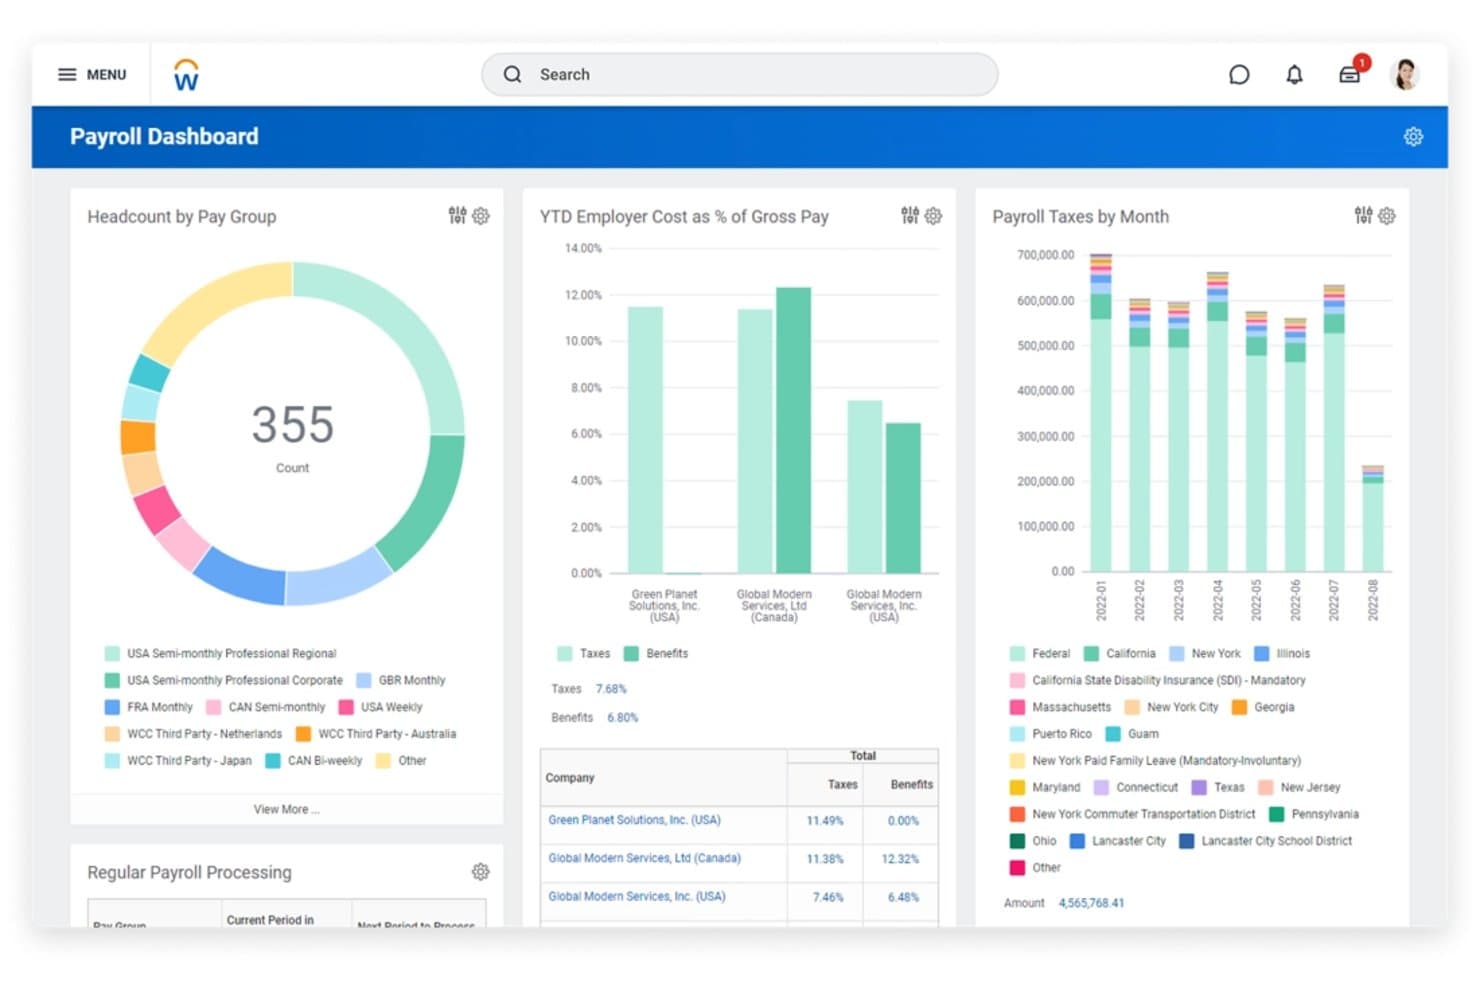
Task: Click the Benefits 6.80% value
Action: 622,717
